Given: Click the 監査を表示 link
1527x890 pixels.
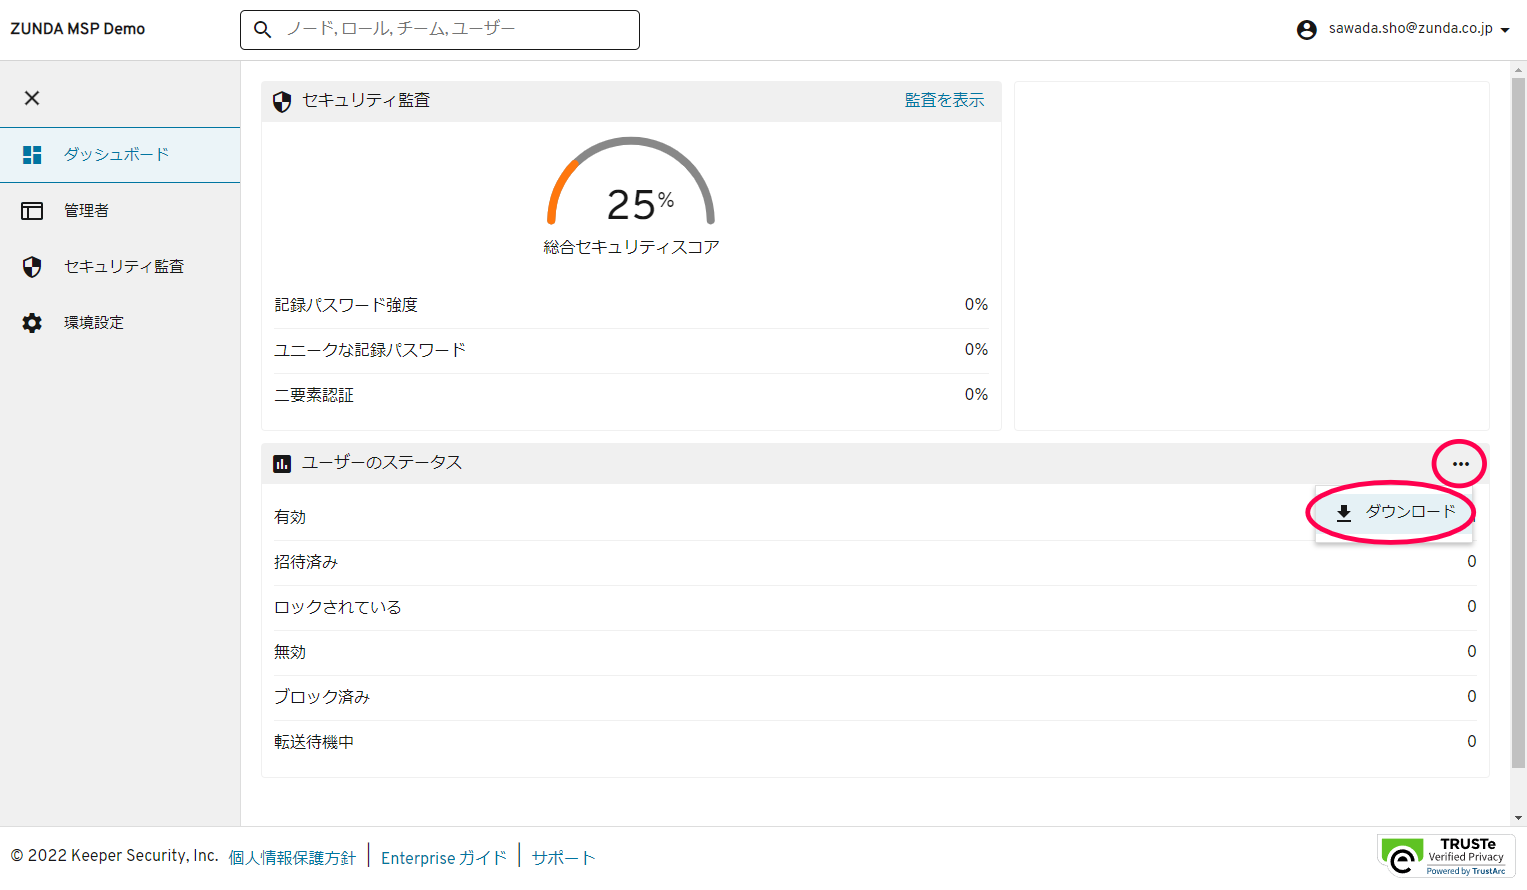Looking at the screenshot, I should pyautogui.click(x=944, y=100).
